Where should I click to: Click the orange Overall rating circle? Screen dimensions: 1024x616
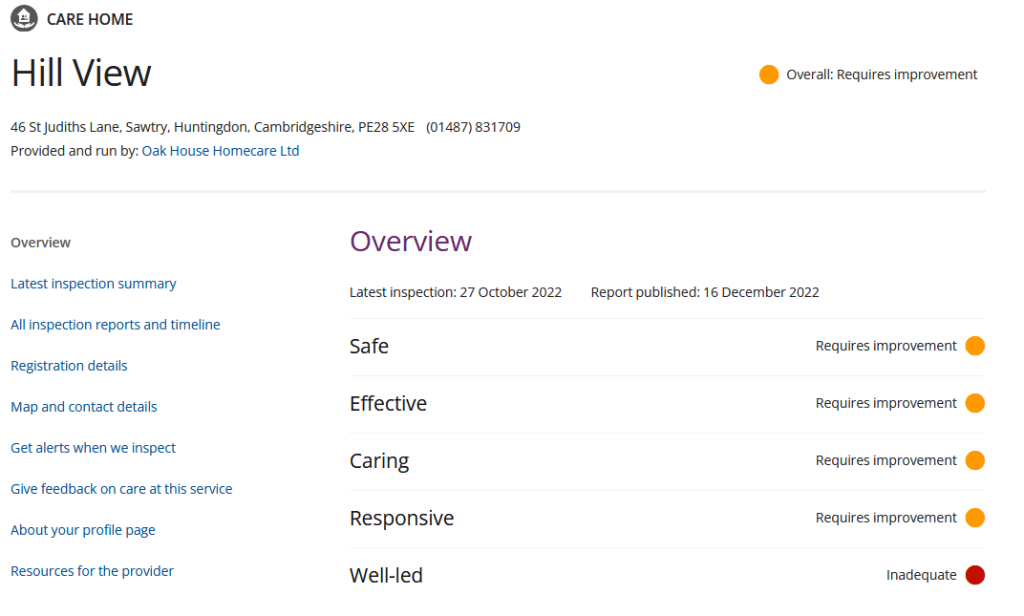[768, 75]
